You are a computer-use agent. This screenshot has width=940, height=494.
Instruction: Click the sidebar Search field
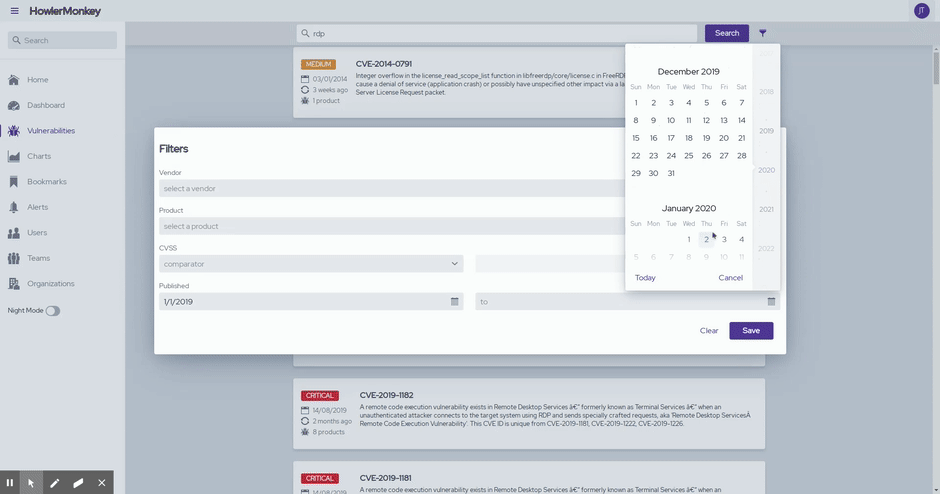pyautogui.click(x=62, y=40)
